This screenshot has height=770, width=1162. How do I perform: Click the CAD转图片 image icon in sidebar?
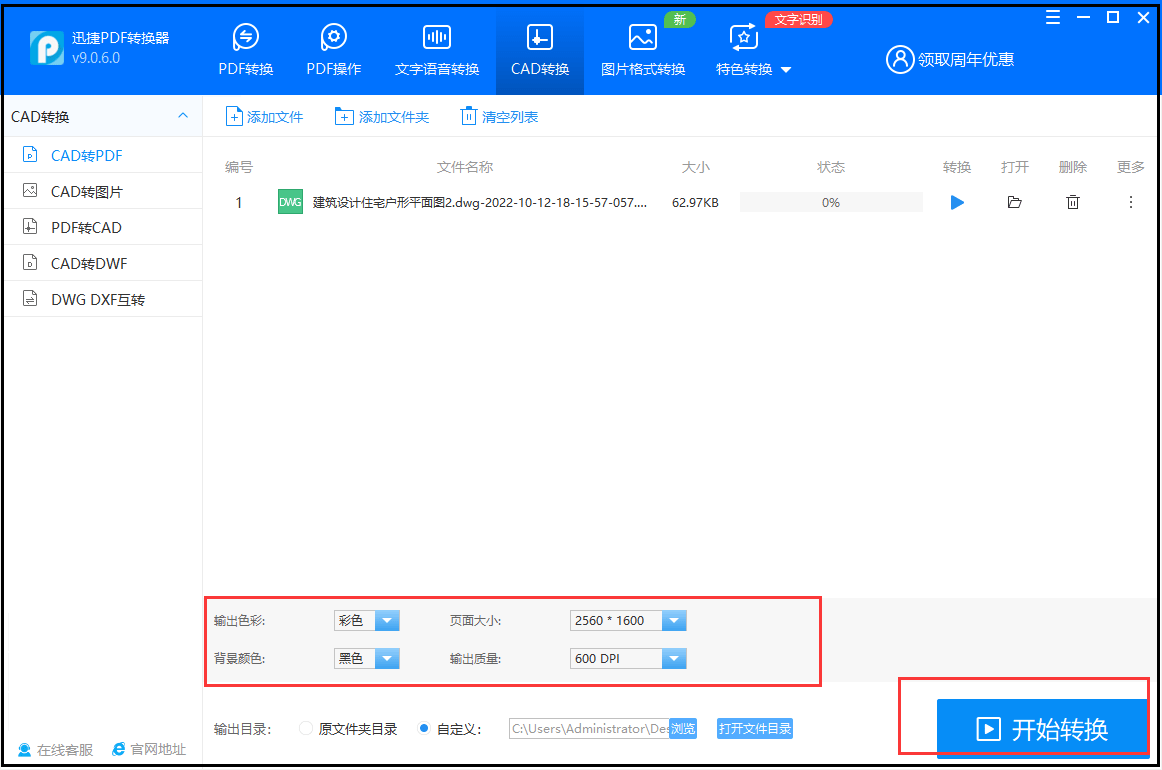click(30, 190)
